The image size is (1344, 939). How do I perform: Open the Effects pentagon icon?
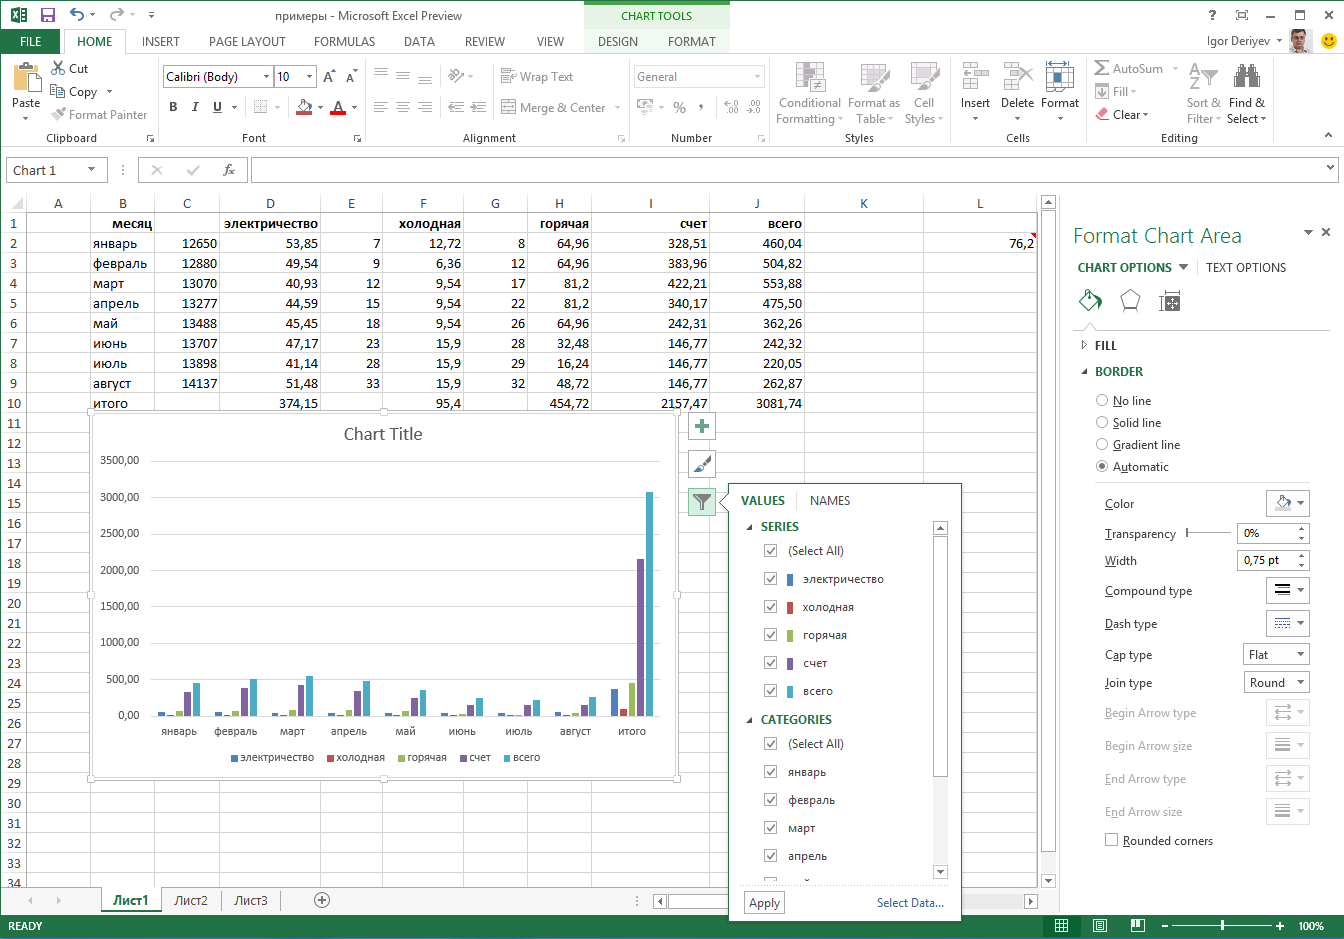pyautogui.click(x=1130, y=301)
